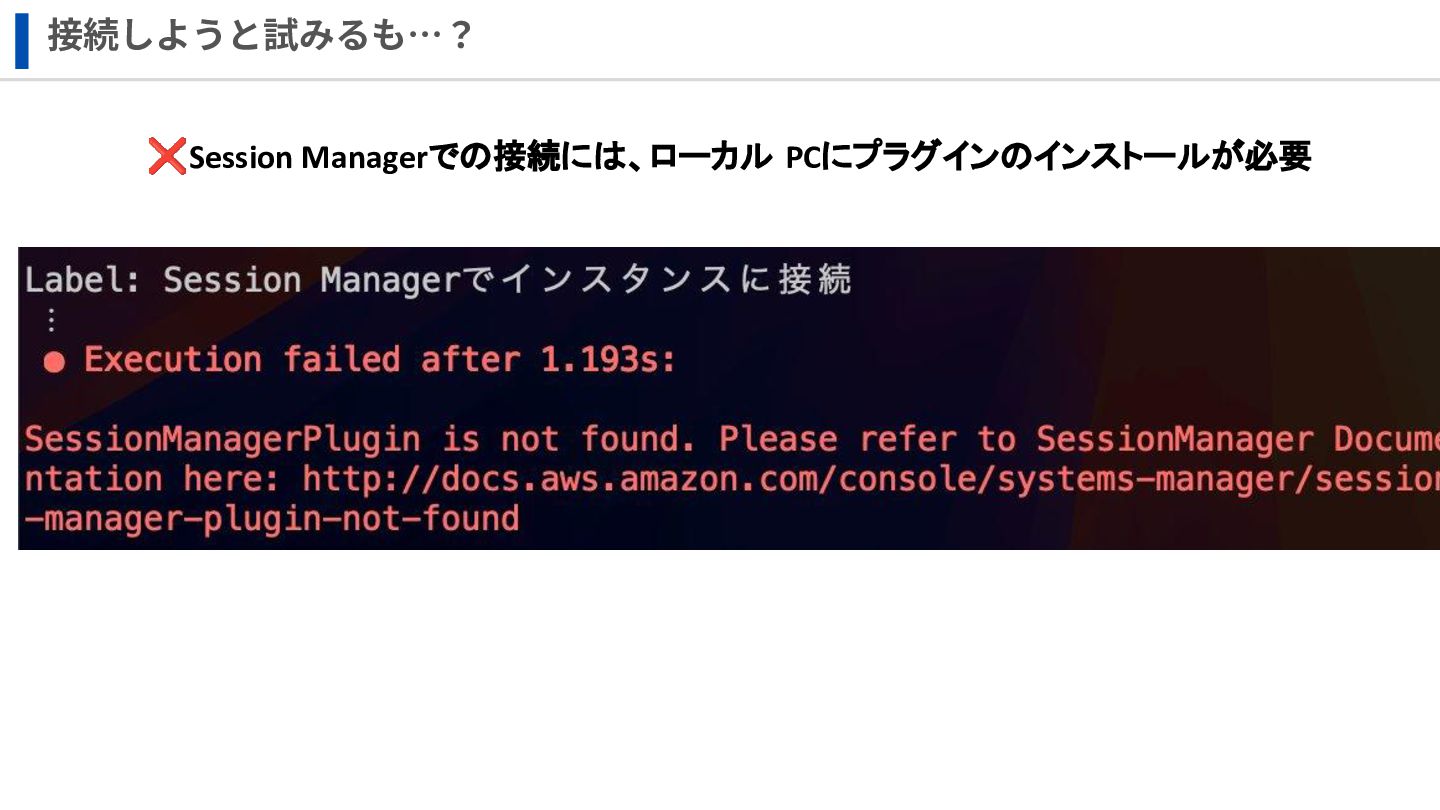Click "Session Manager" in the bold headline
Screen dimensions: 1440x810
pyautogui.click(x=308, y=158)
